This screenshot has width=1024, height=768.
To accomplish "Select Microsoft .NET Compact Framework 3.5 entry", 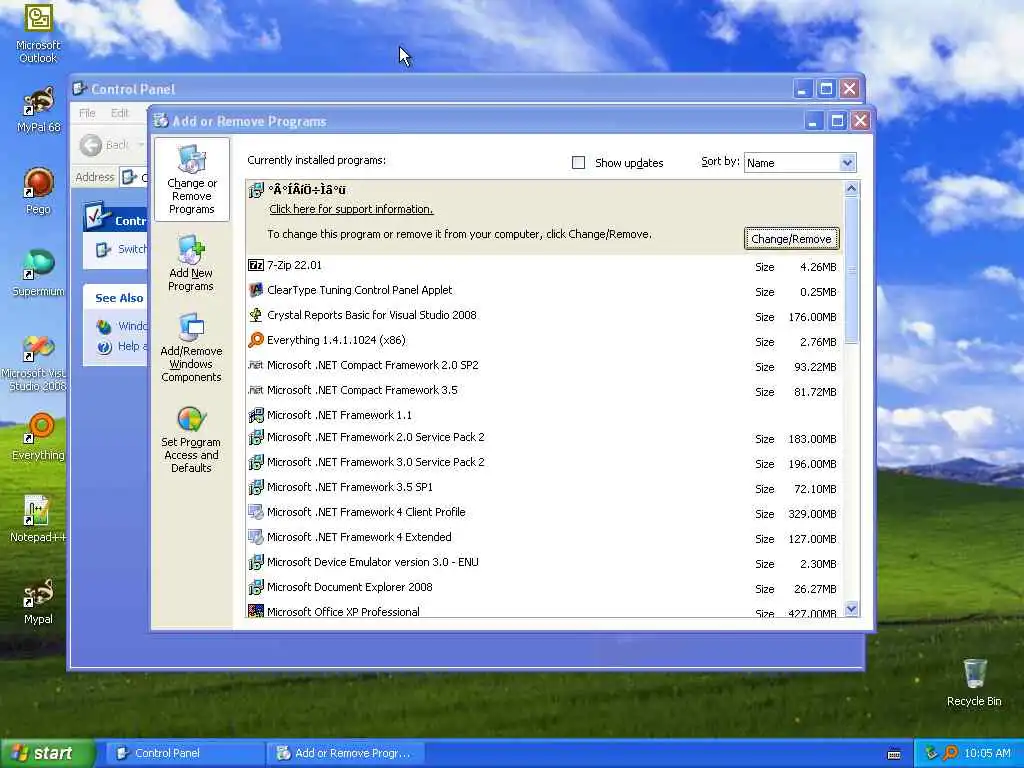I will [544, 391].
